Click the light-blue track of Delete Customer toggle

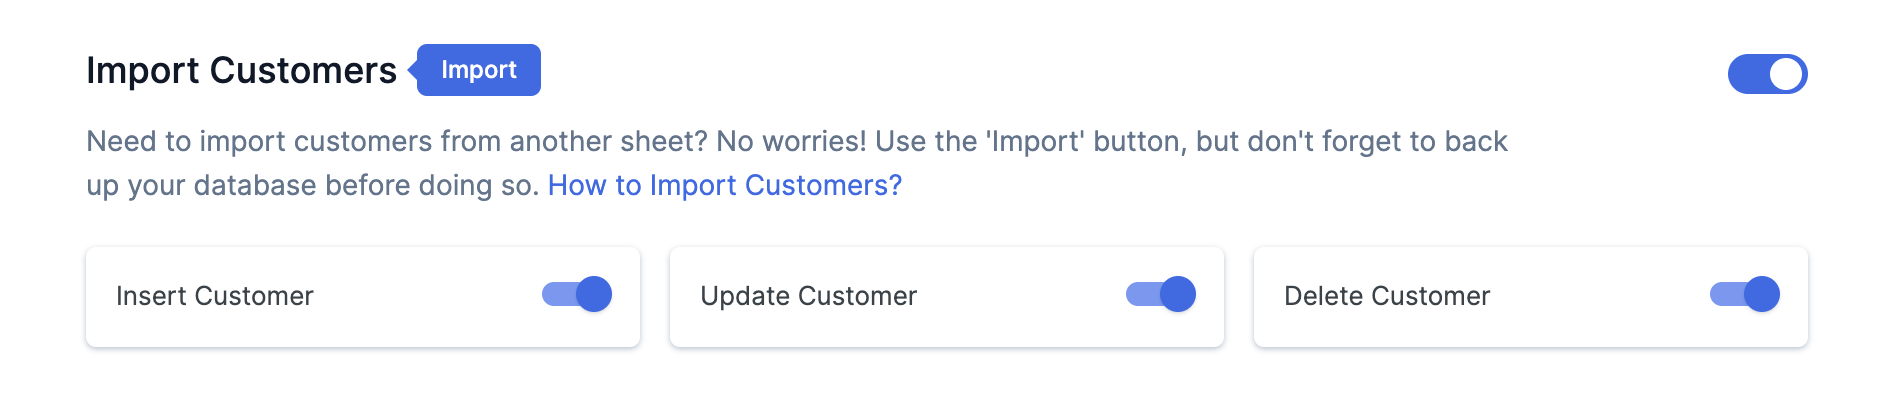click(x=1726, y=294)
